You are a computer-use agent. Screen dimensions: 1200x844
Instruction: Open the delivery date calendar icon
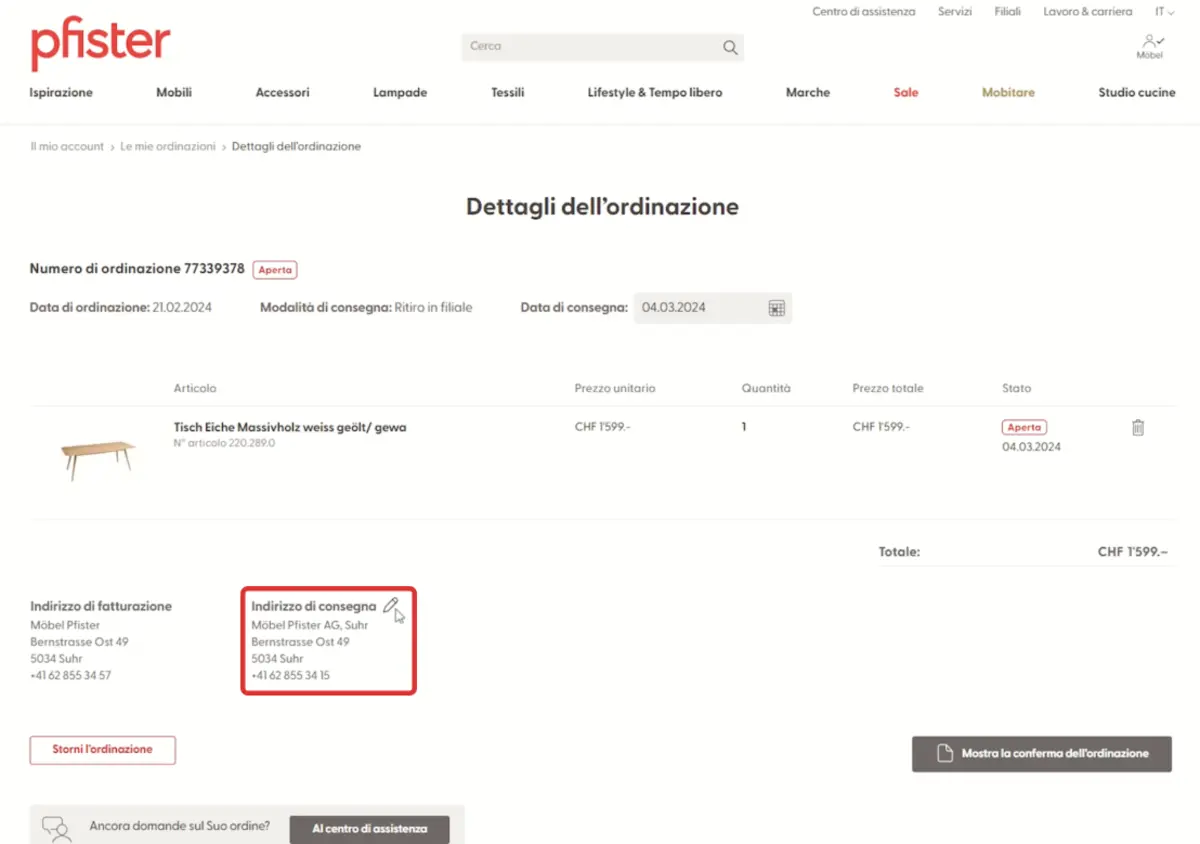click(x=776, y=308)
